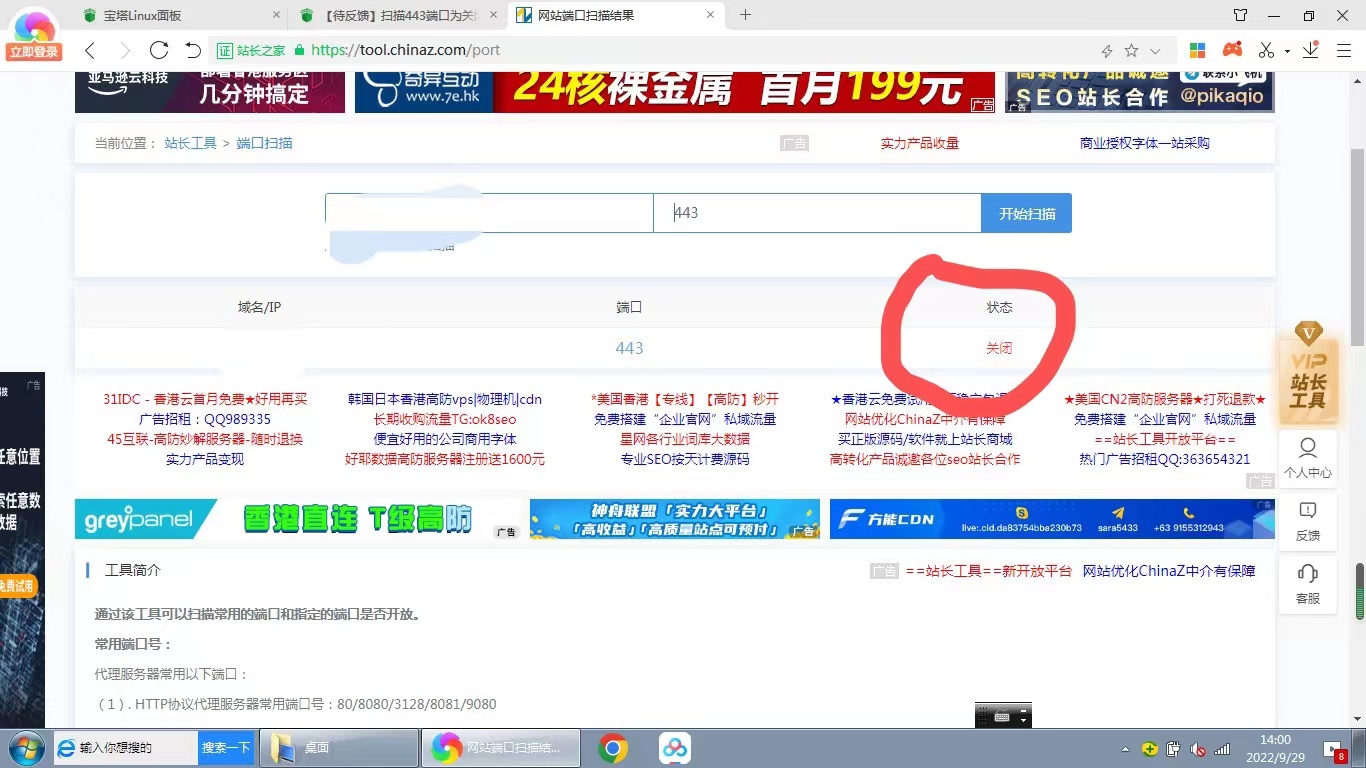Switch to the 扫描443端口 feedback tab
This screenshot has height=768, width=1366.
(400, 16)
